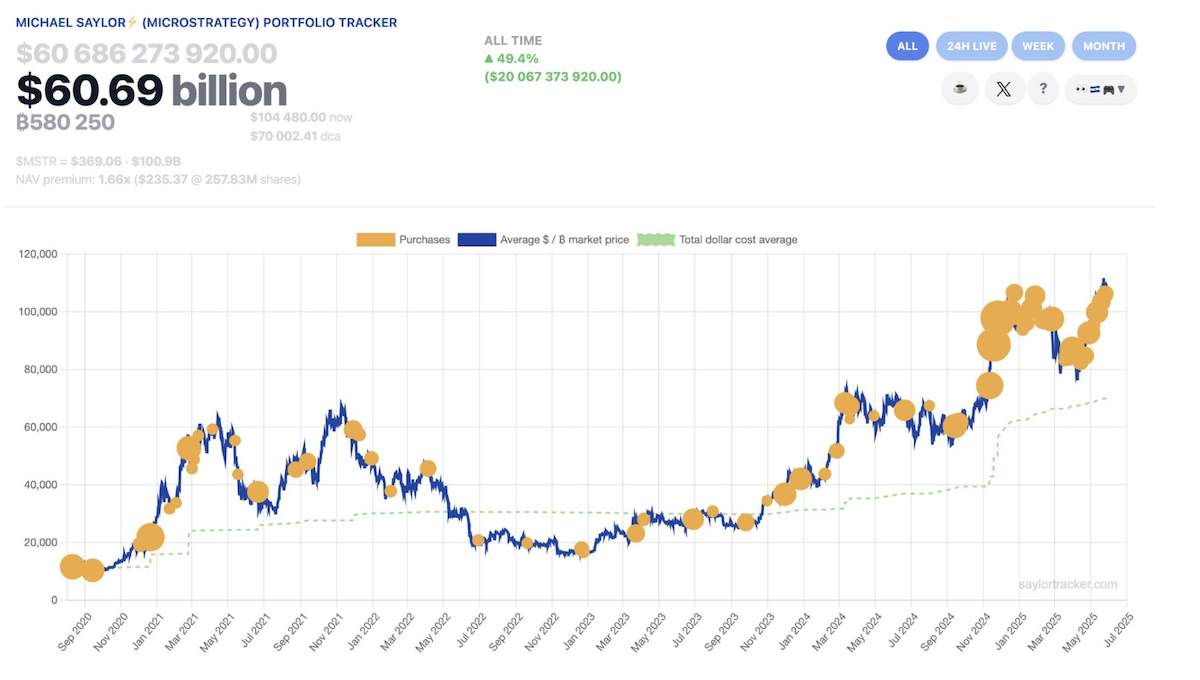Click the Nov 2024 x-axis label
The width and height of the screenshot is (1200, 680).
[974, 633]
